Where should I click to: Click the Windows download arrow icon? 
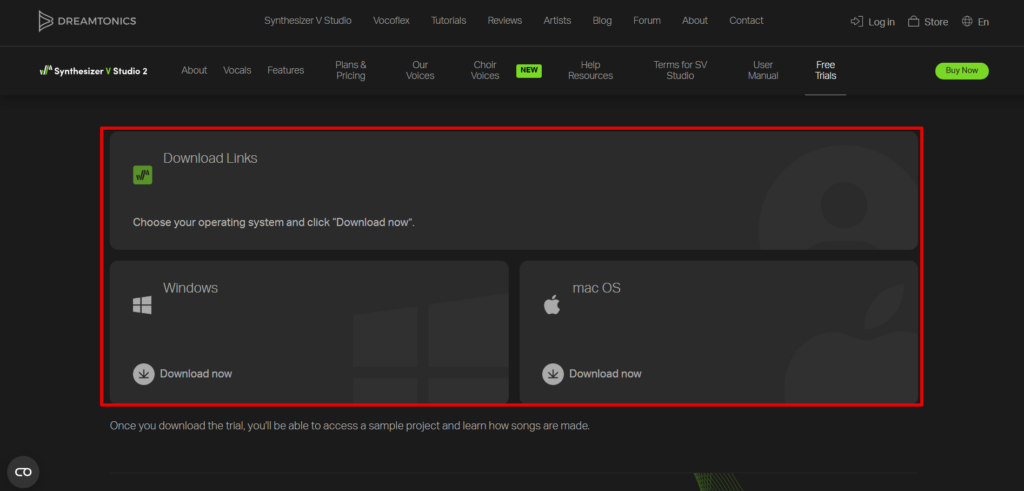click(x=144, y=374)
